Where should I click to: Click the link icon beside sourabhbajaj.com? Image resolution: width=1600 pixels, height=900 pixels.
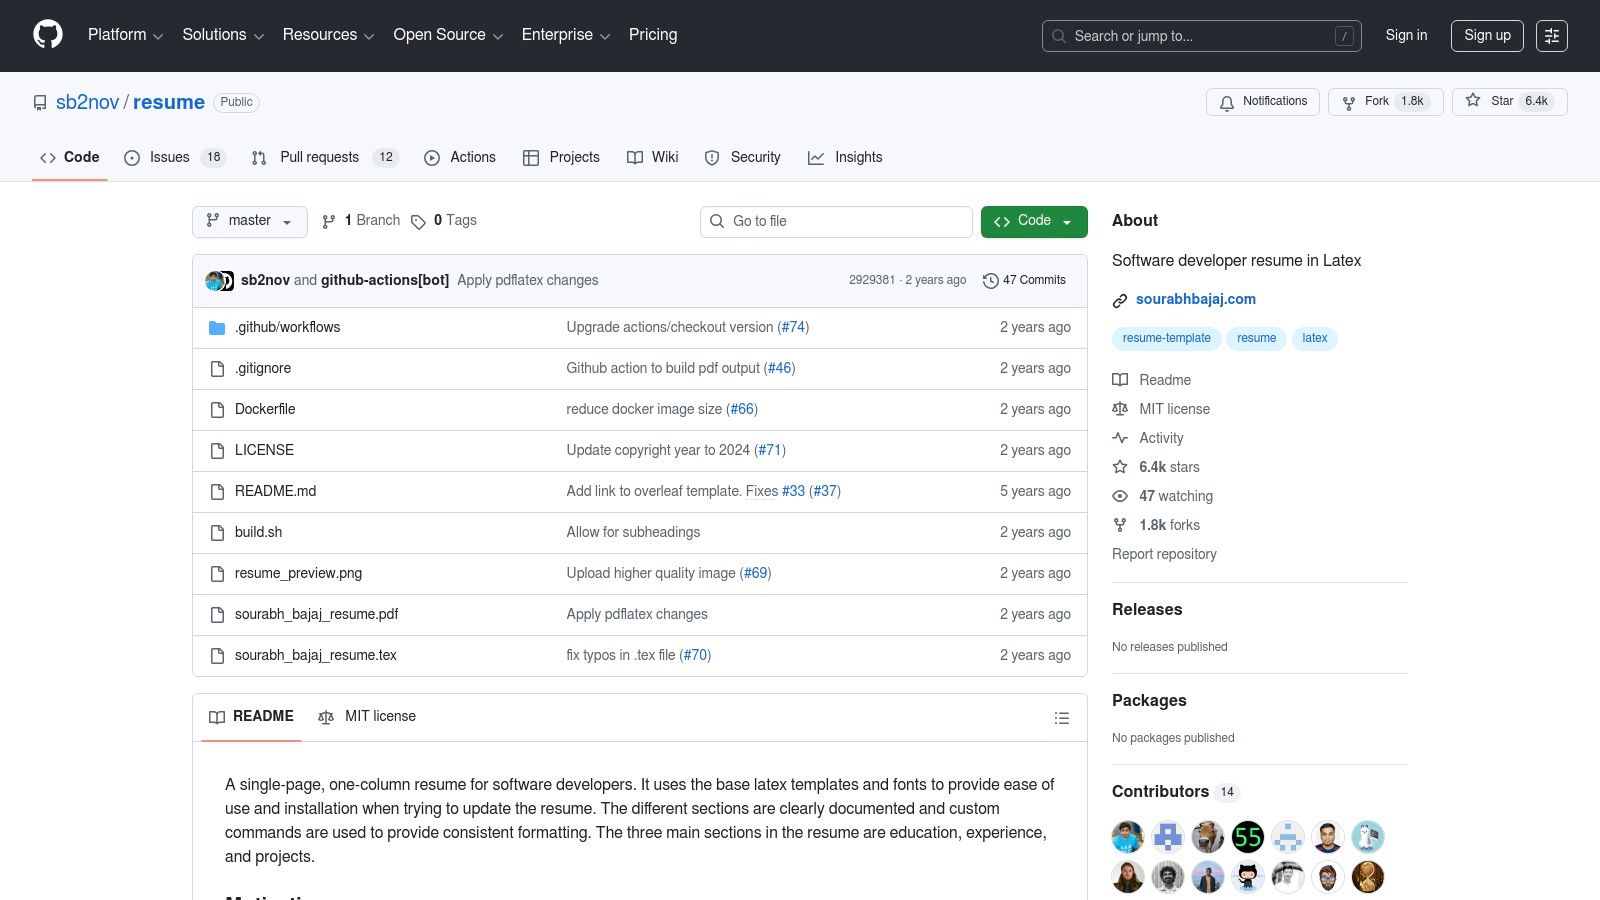(1120, 299)
